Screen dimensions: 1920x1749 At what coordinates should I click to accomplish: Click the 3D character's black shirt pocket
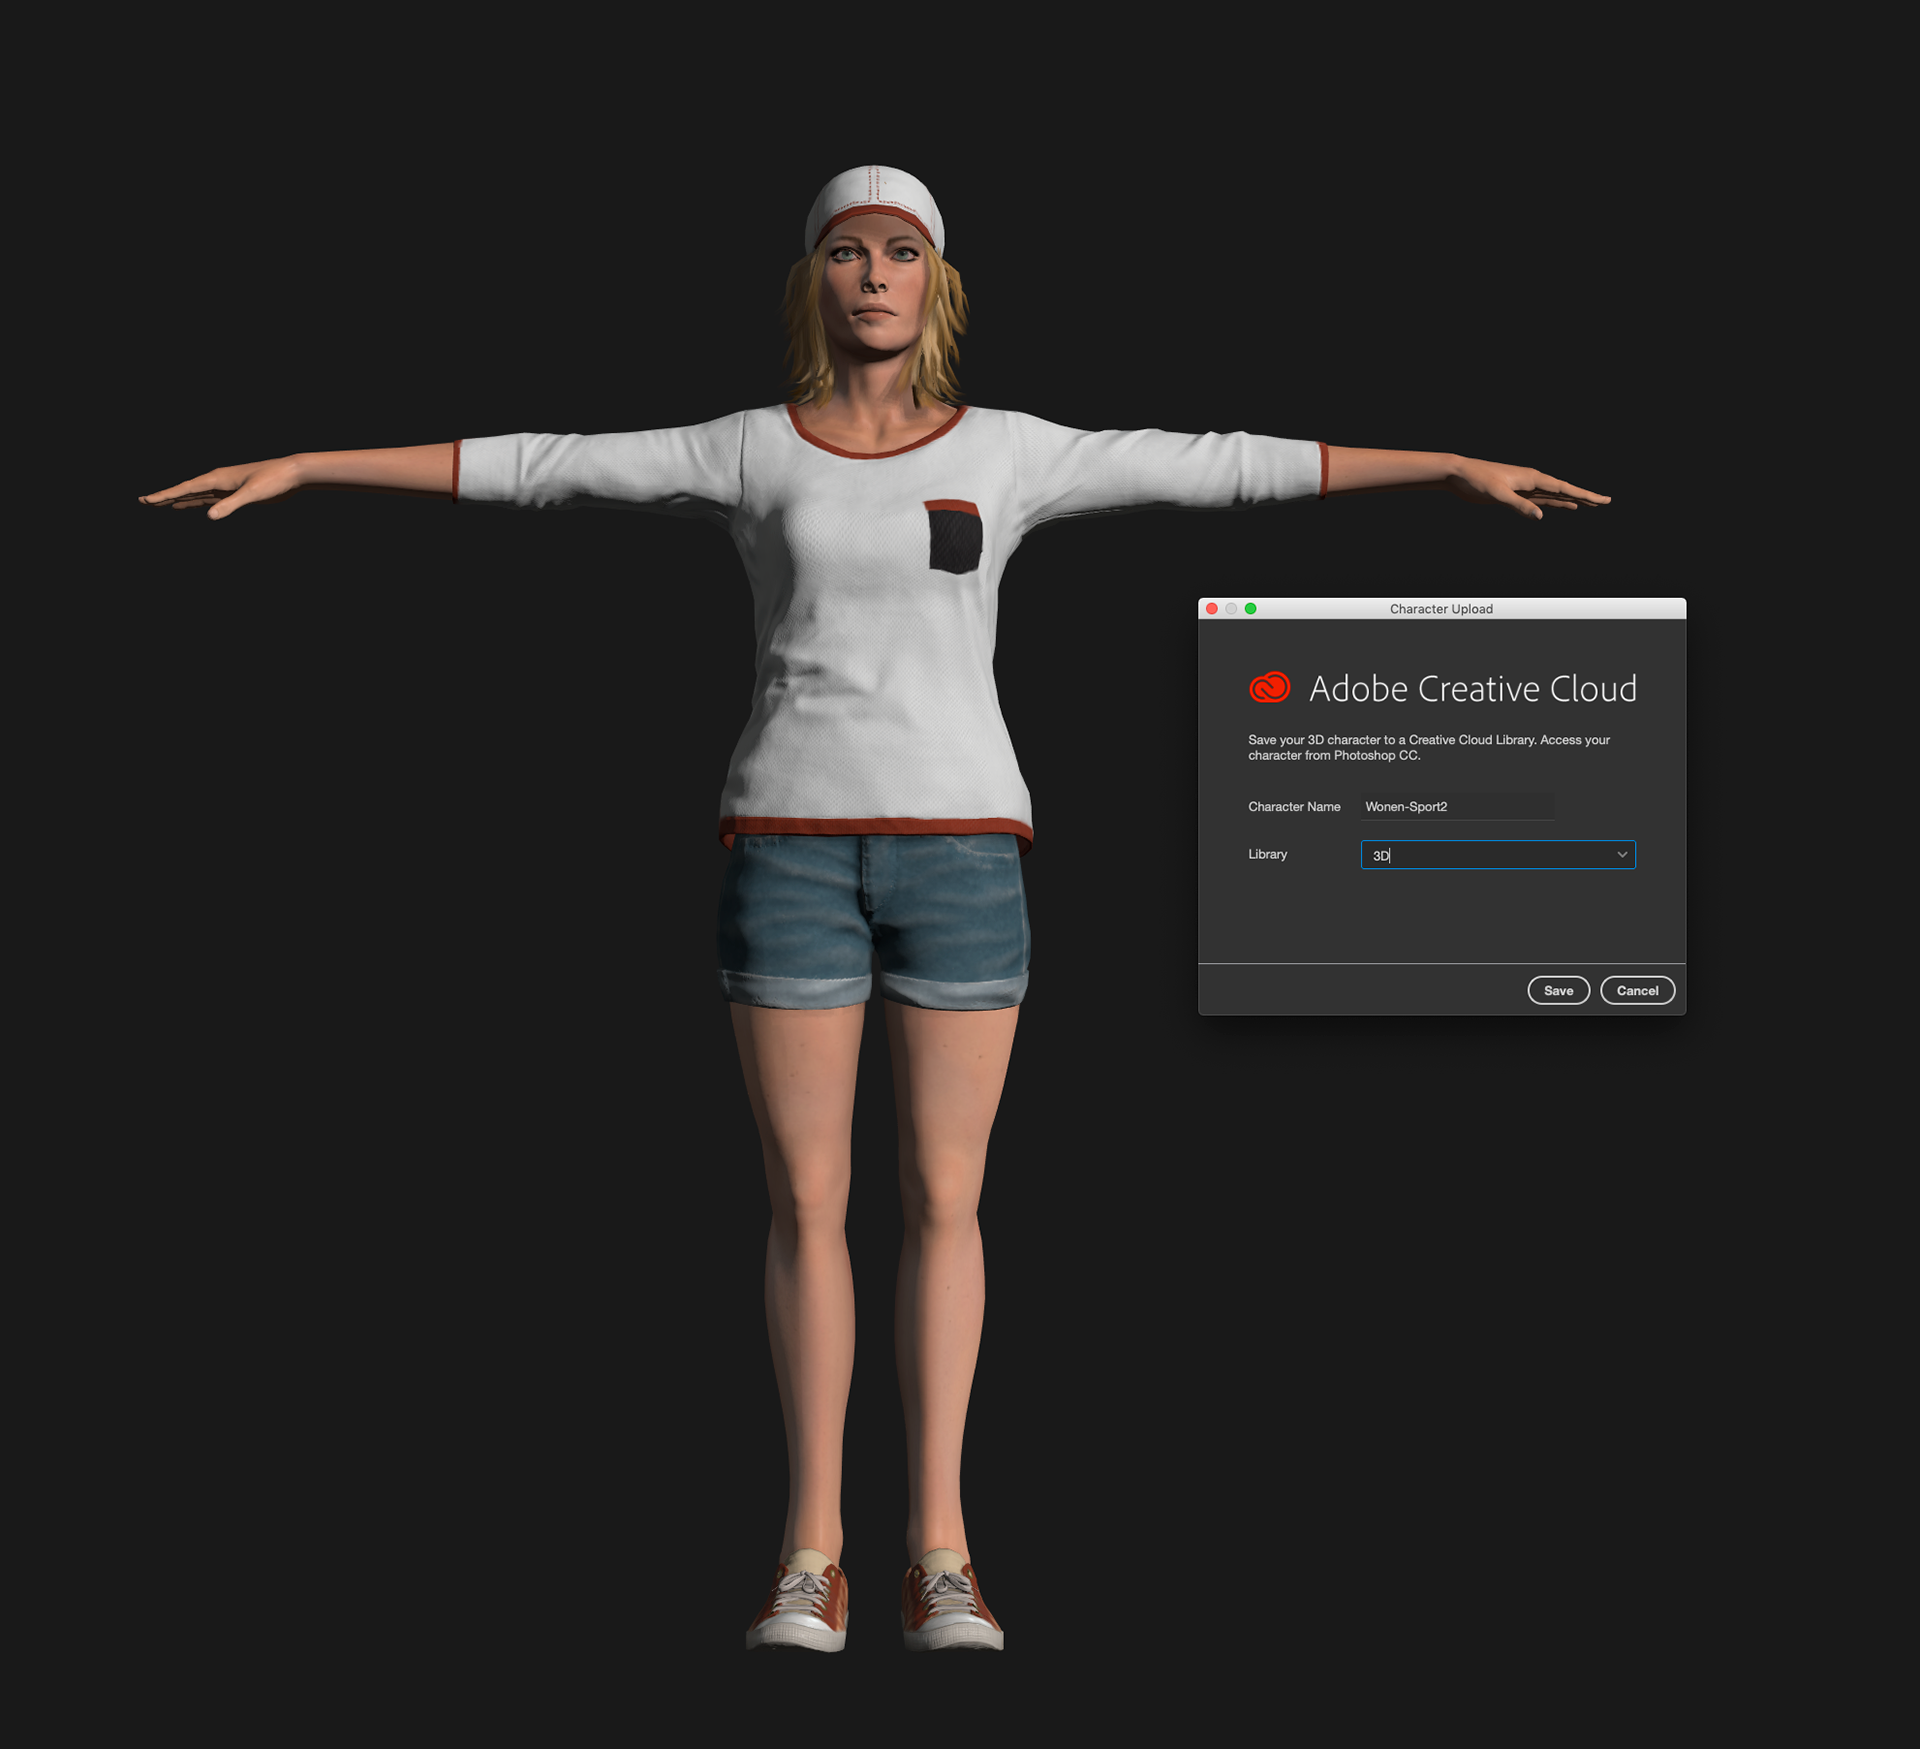click(954, 537)
